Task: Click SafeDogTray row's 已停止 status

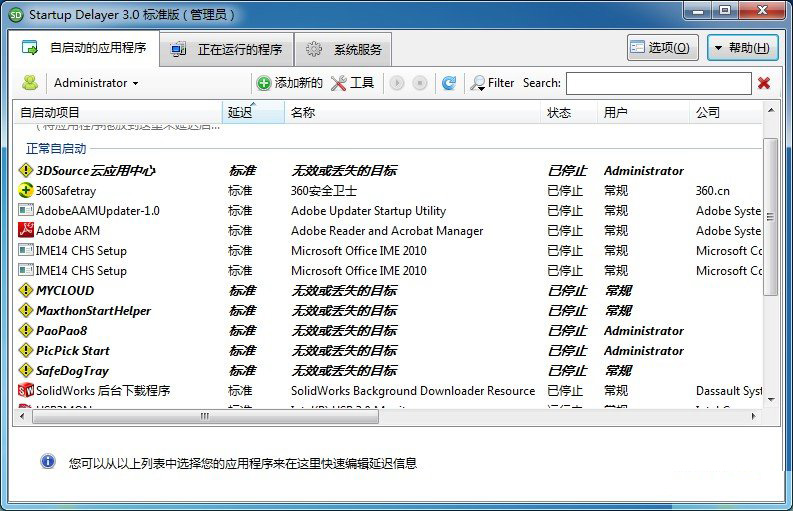Action: click(567, 370)
